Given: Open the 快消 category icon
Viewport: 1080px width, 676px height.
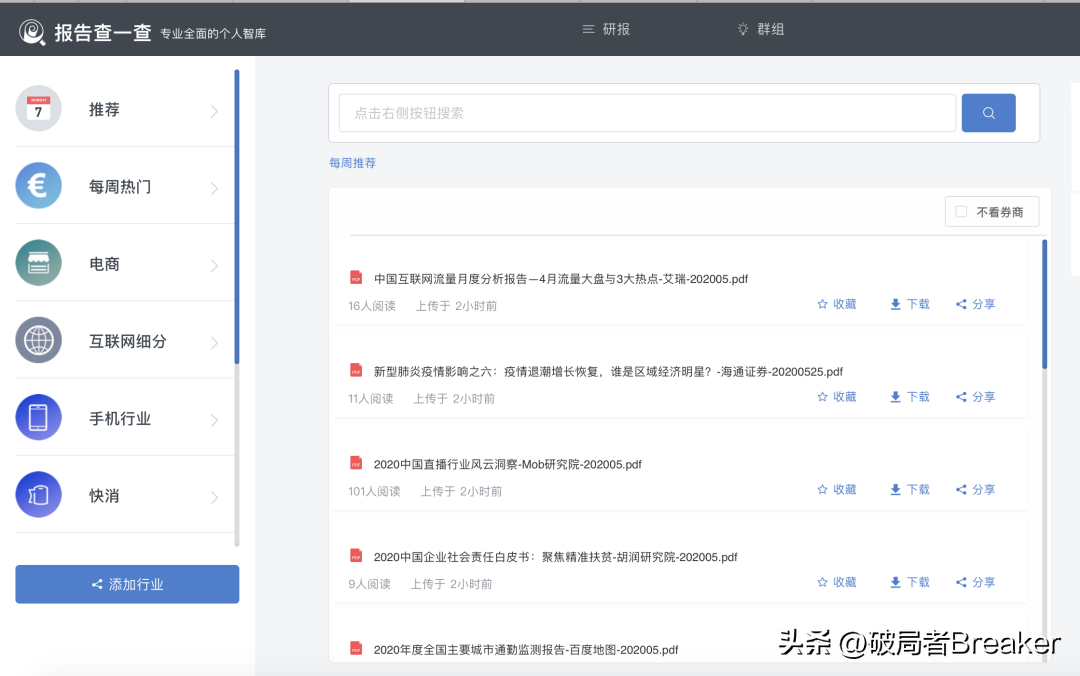Looking at the screenshot, I should 38,495.
